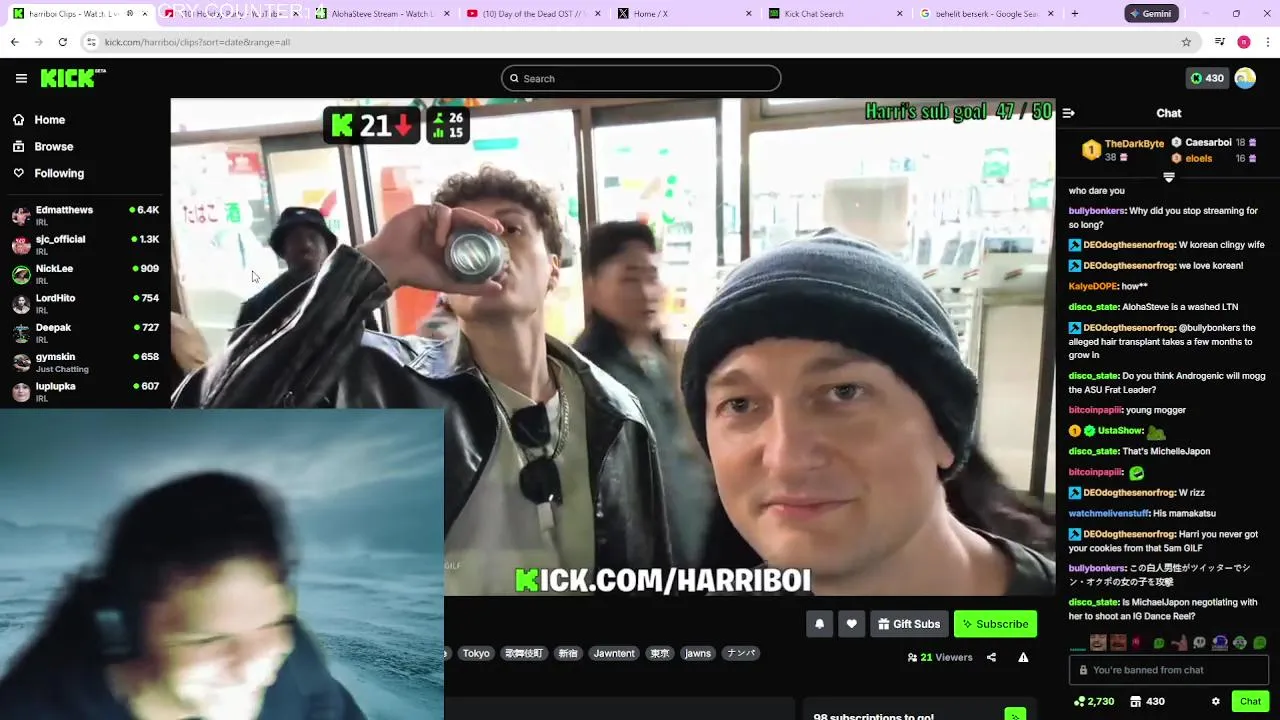Go to Home in sidebar
The image size is (1280, 720).
pos(49,120)
